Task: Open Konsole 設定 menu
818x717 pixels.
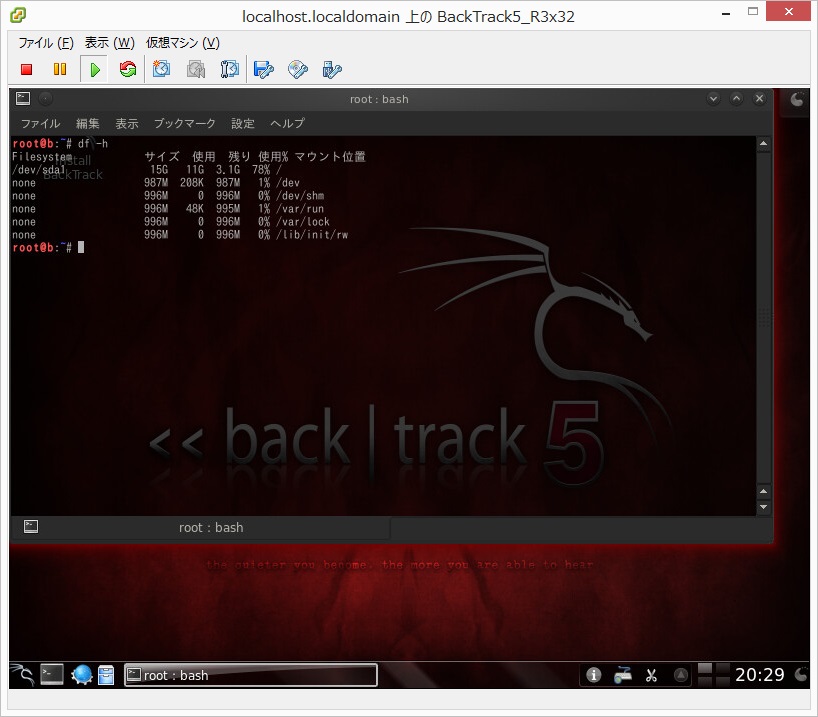Action: (243, 124)
